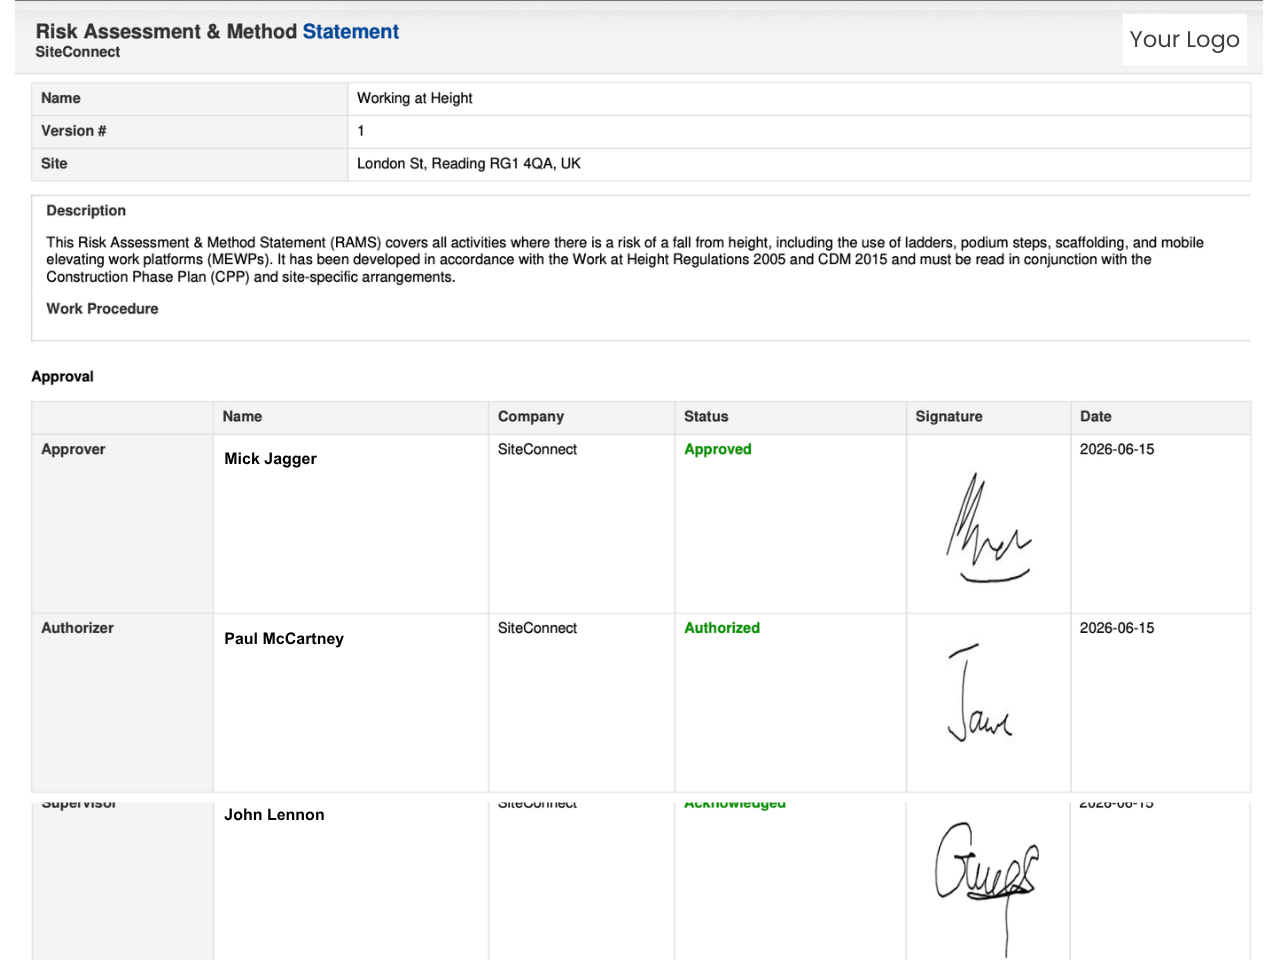
Task: Click the 'Description' heading
Action: point(86,210)
